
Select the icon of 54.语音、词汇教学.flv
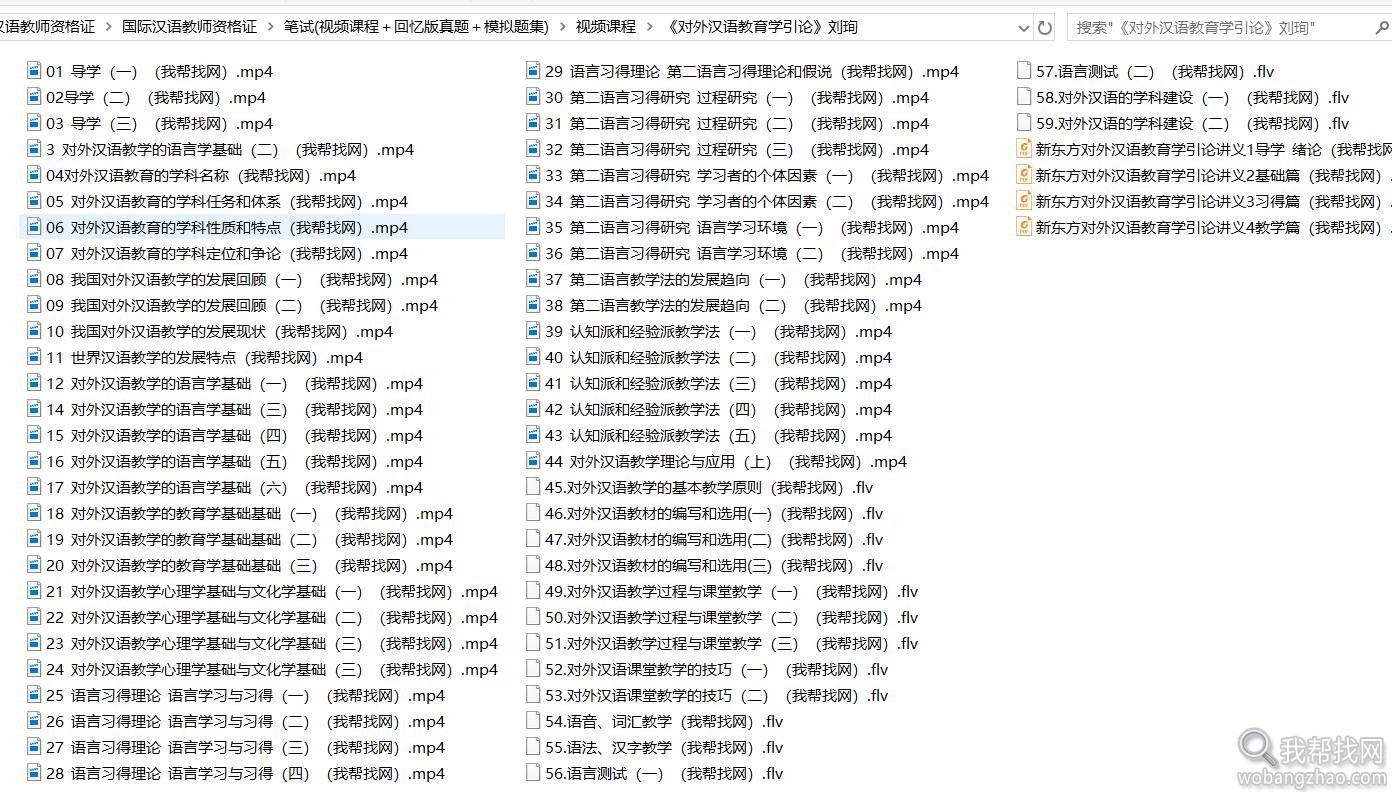point(533,721)
